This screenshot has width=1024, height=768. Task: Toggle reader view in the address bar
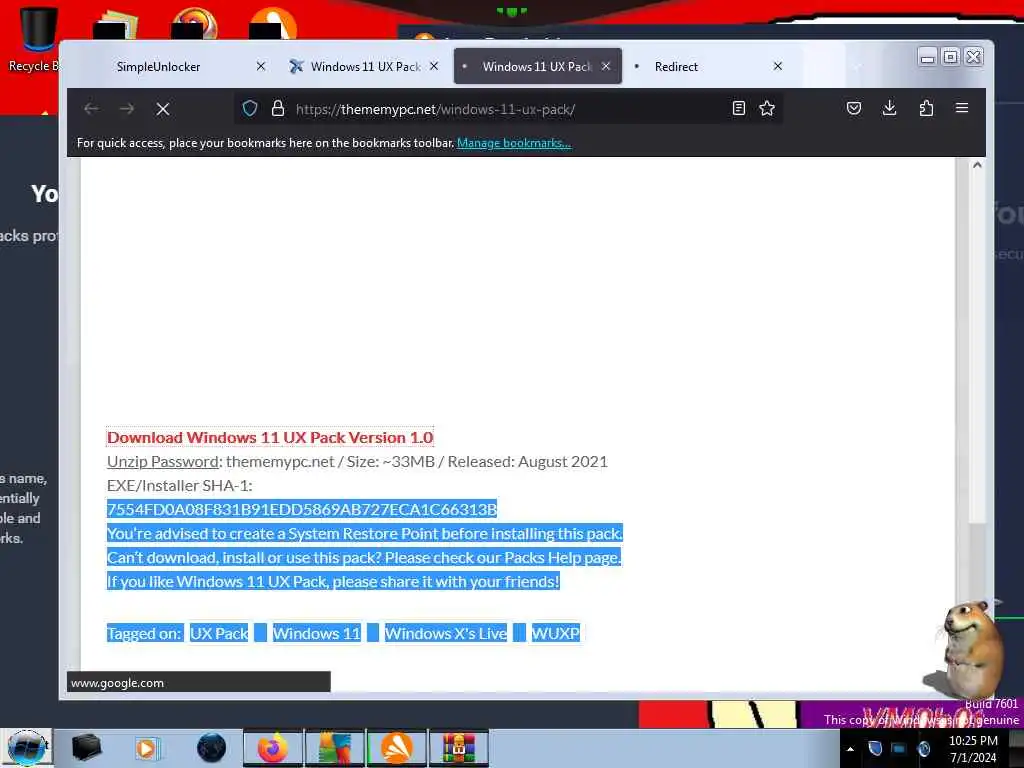[x=739, y=108]
